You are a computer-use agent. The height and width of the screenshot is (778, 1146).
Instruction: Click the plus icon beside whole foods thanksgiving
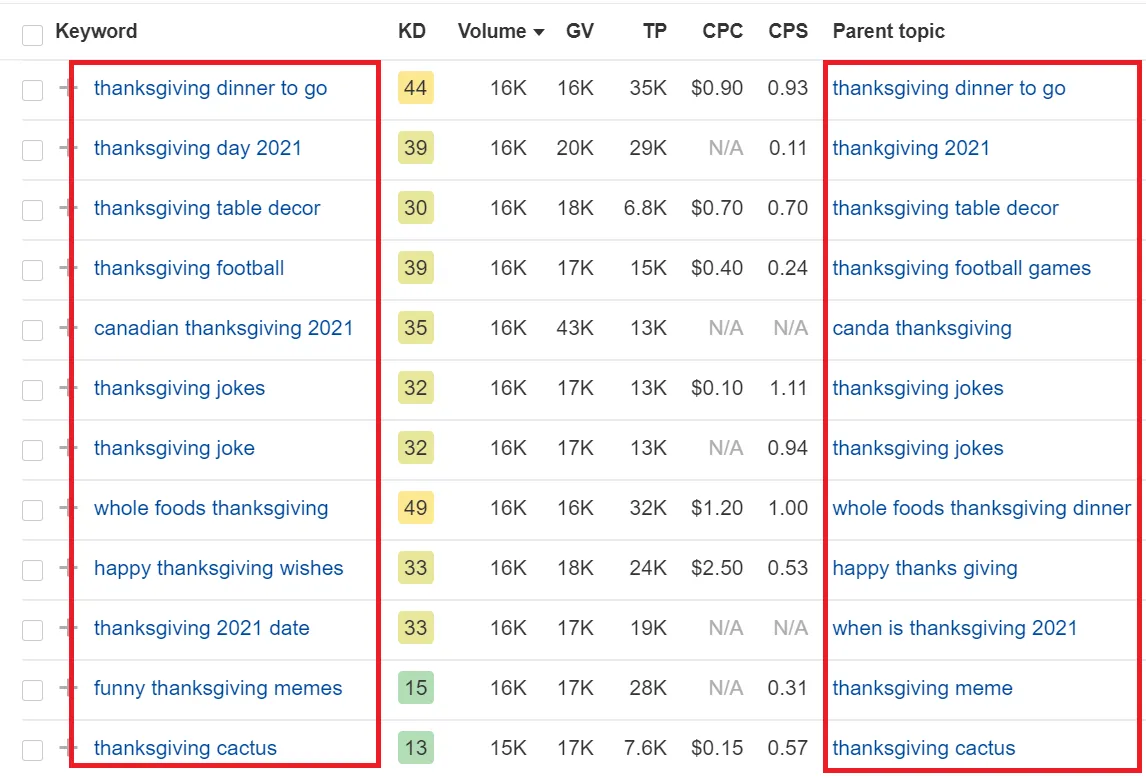click(66, 508)
